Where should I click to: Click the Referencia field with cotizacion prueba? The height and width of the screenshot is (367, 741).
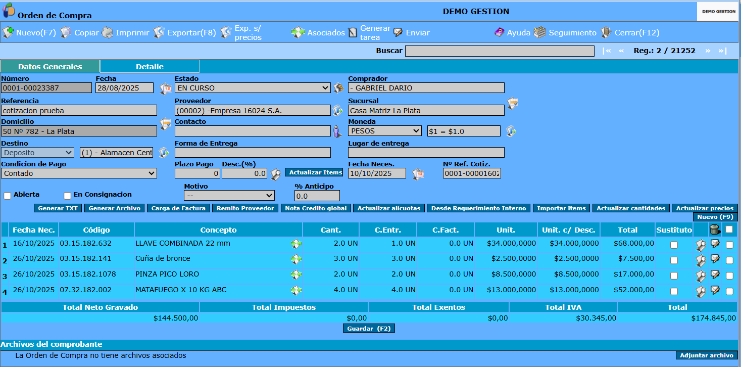coord(78,110)
